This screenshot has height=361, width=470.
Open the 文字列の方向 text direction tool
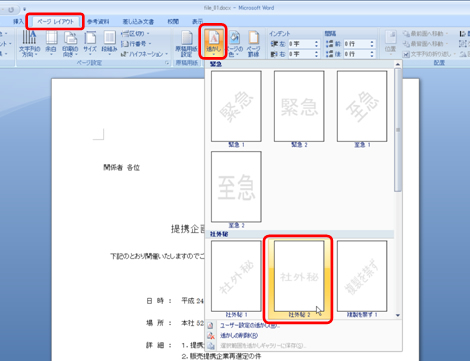click(x=29, y=43)
